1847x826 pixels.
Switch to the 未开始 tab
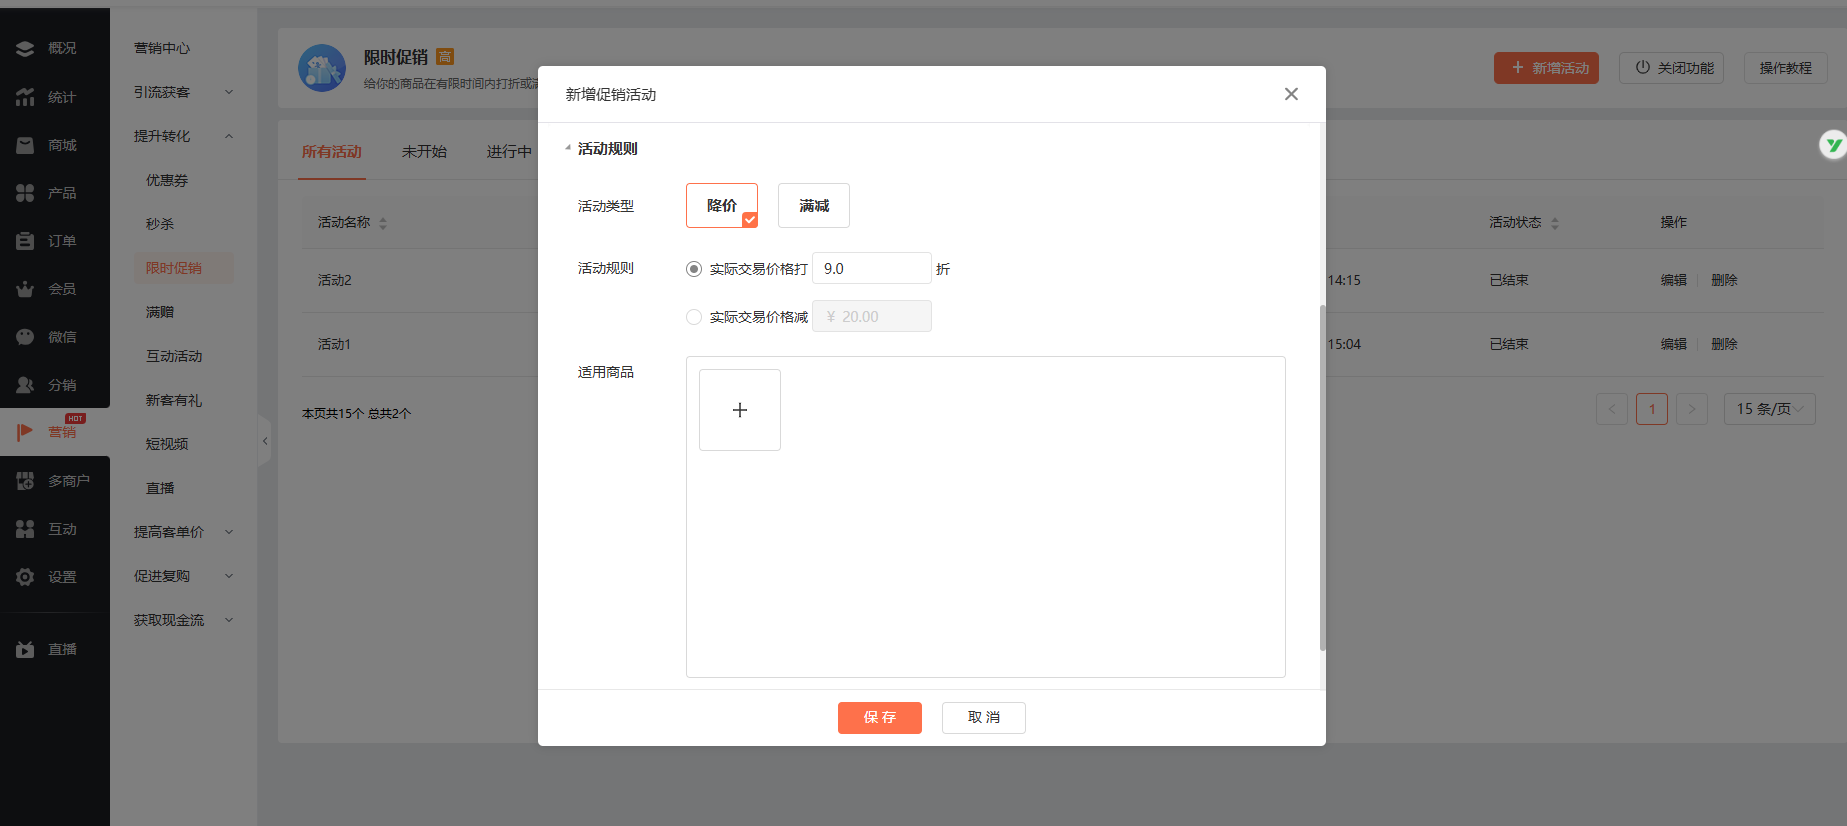[424, 152]
